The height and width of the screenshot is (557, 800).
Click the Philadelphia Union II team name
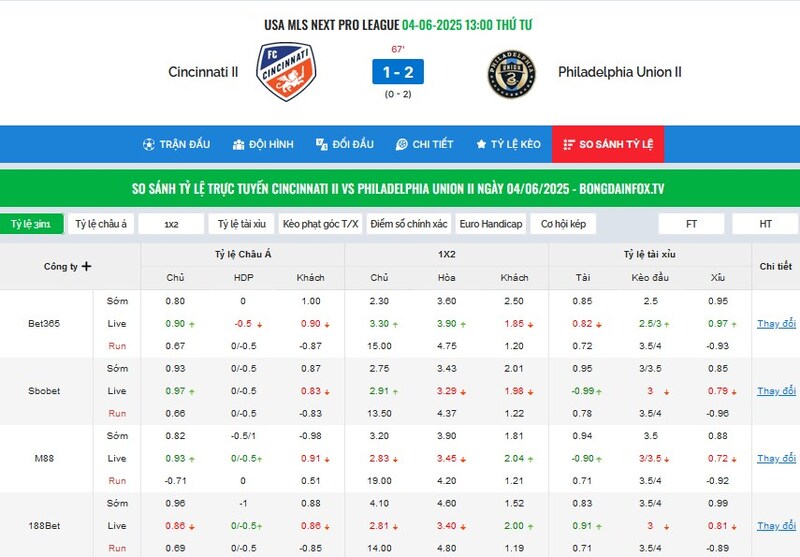tap(620, 72)
